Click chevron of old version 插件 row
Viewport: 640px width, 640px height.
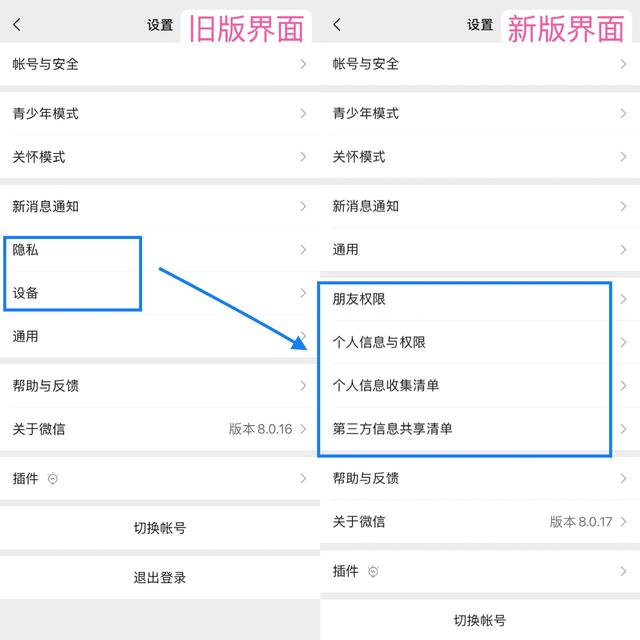[x=303, y=478]
